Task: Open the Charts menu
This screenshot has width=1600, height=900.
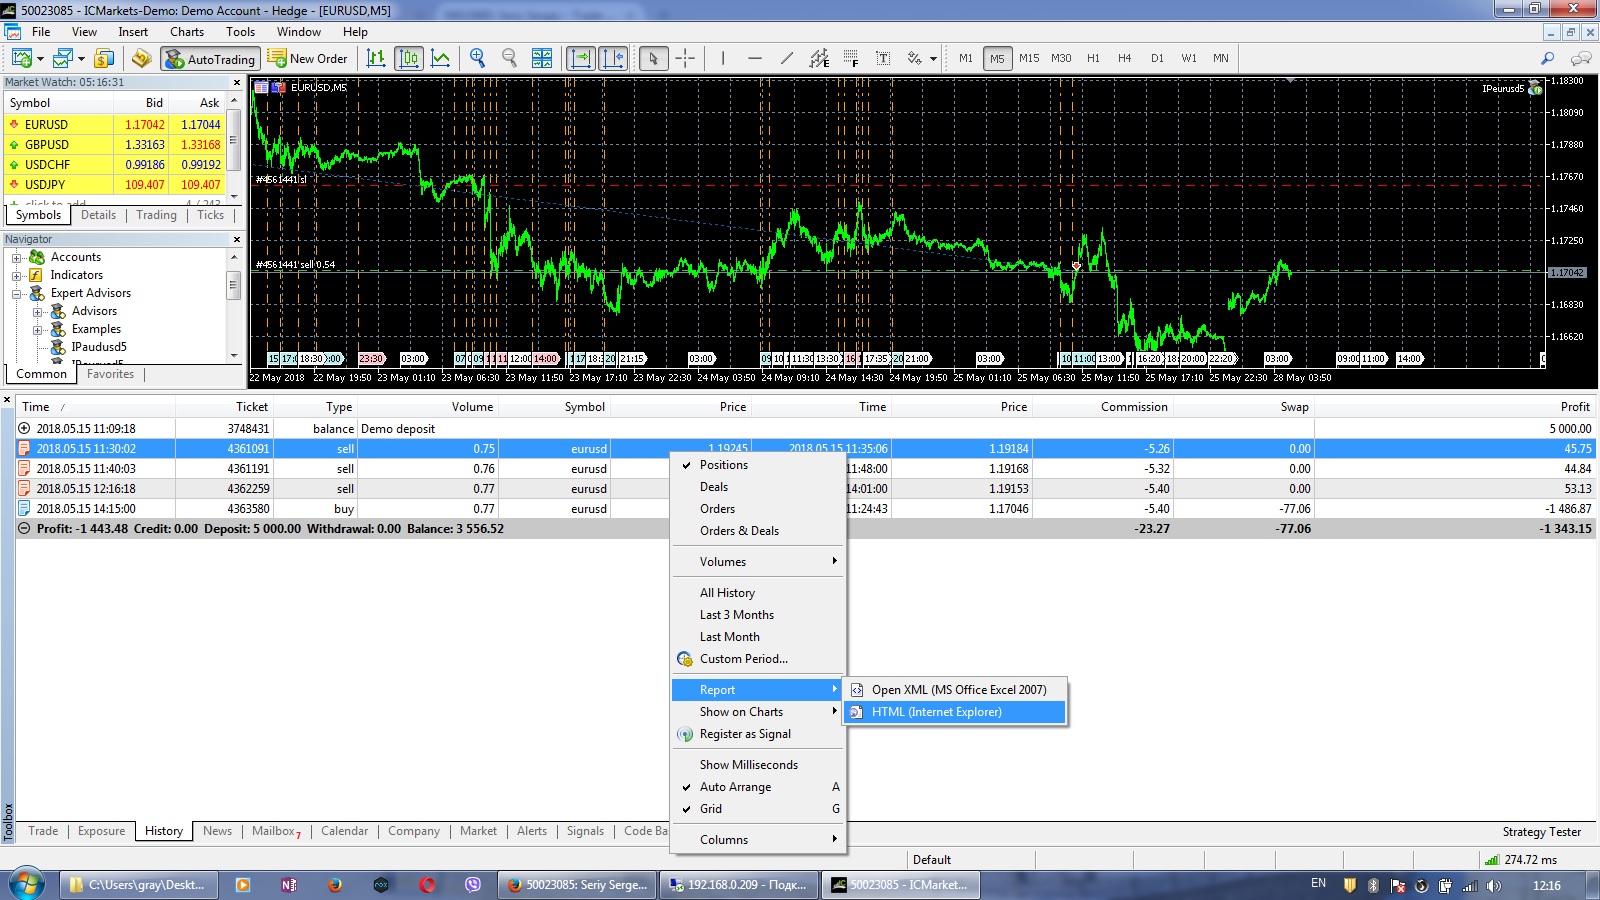Action: point(187,32)
